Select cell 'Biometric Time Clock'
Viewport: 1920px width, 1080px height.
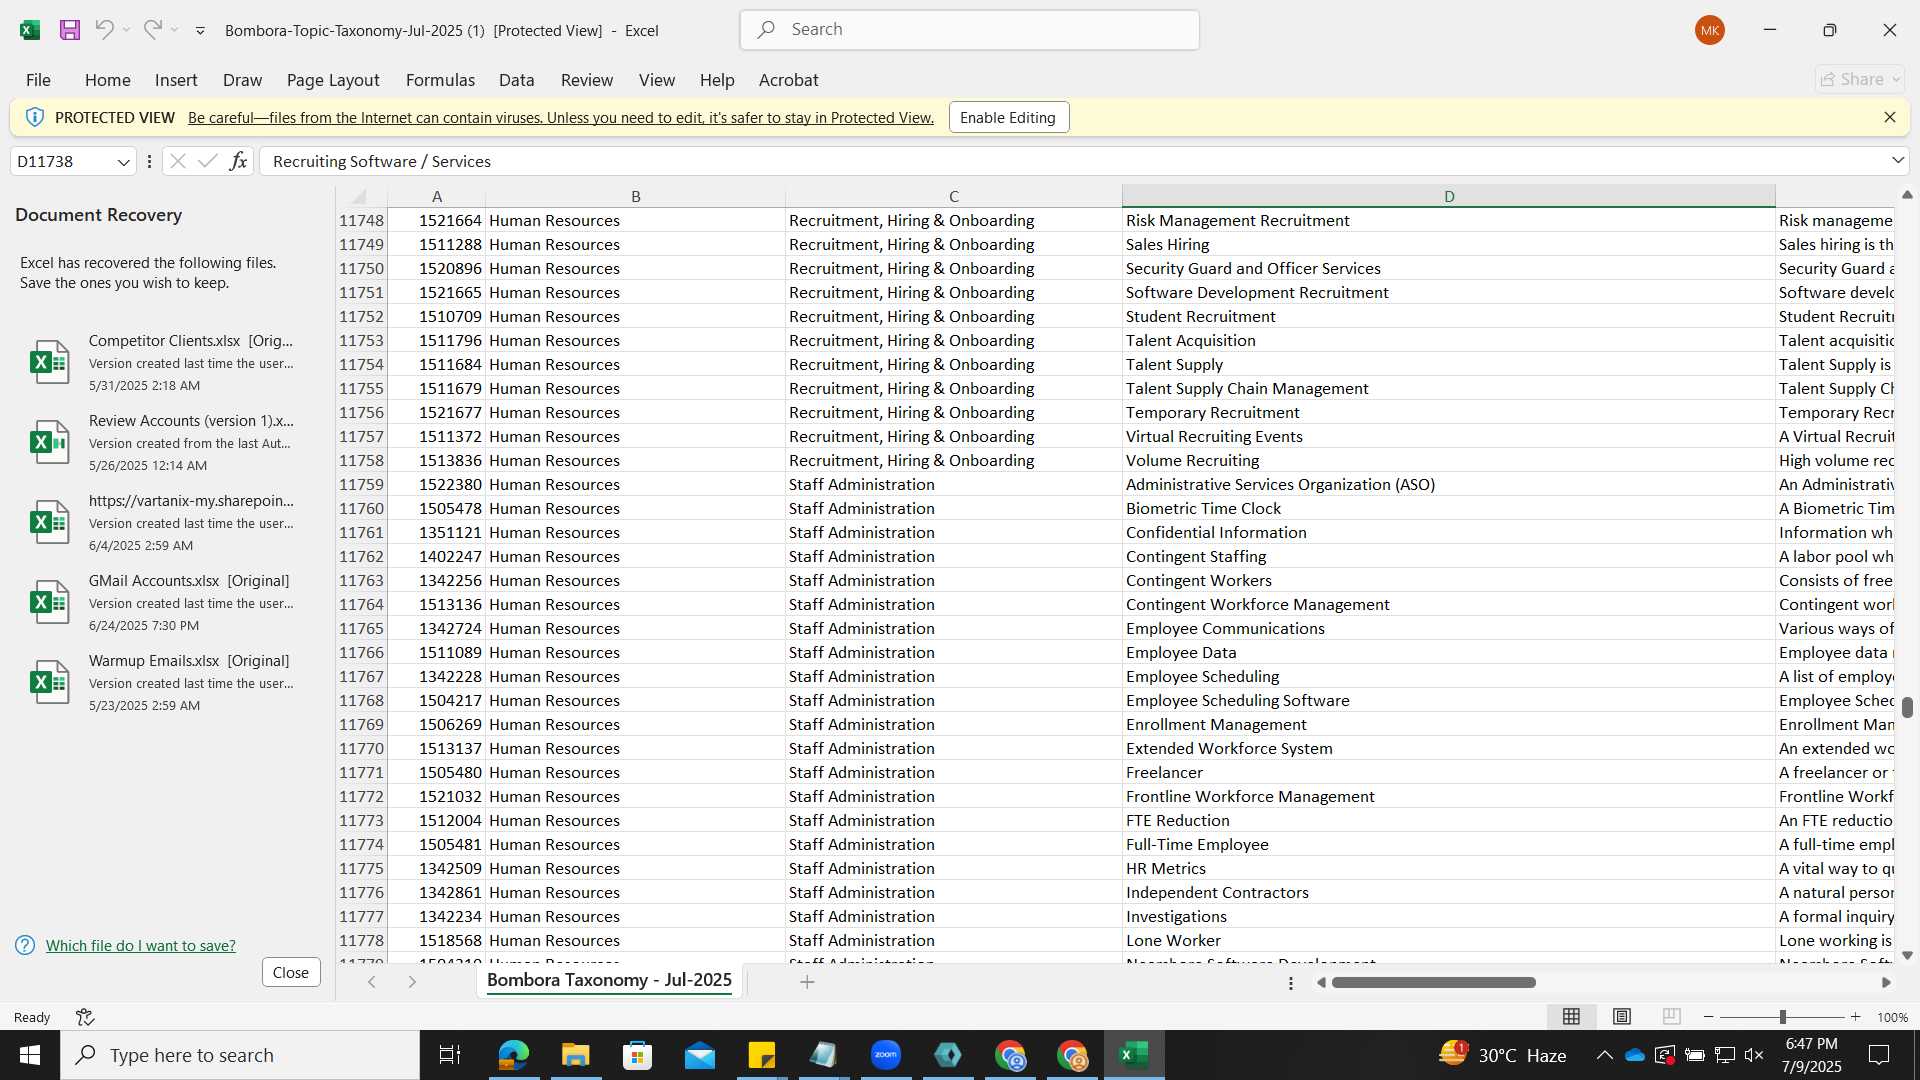pyautogui.click(x=1448, y=508)
